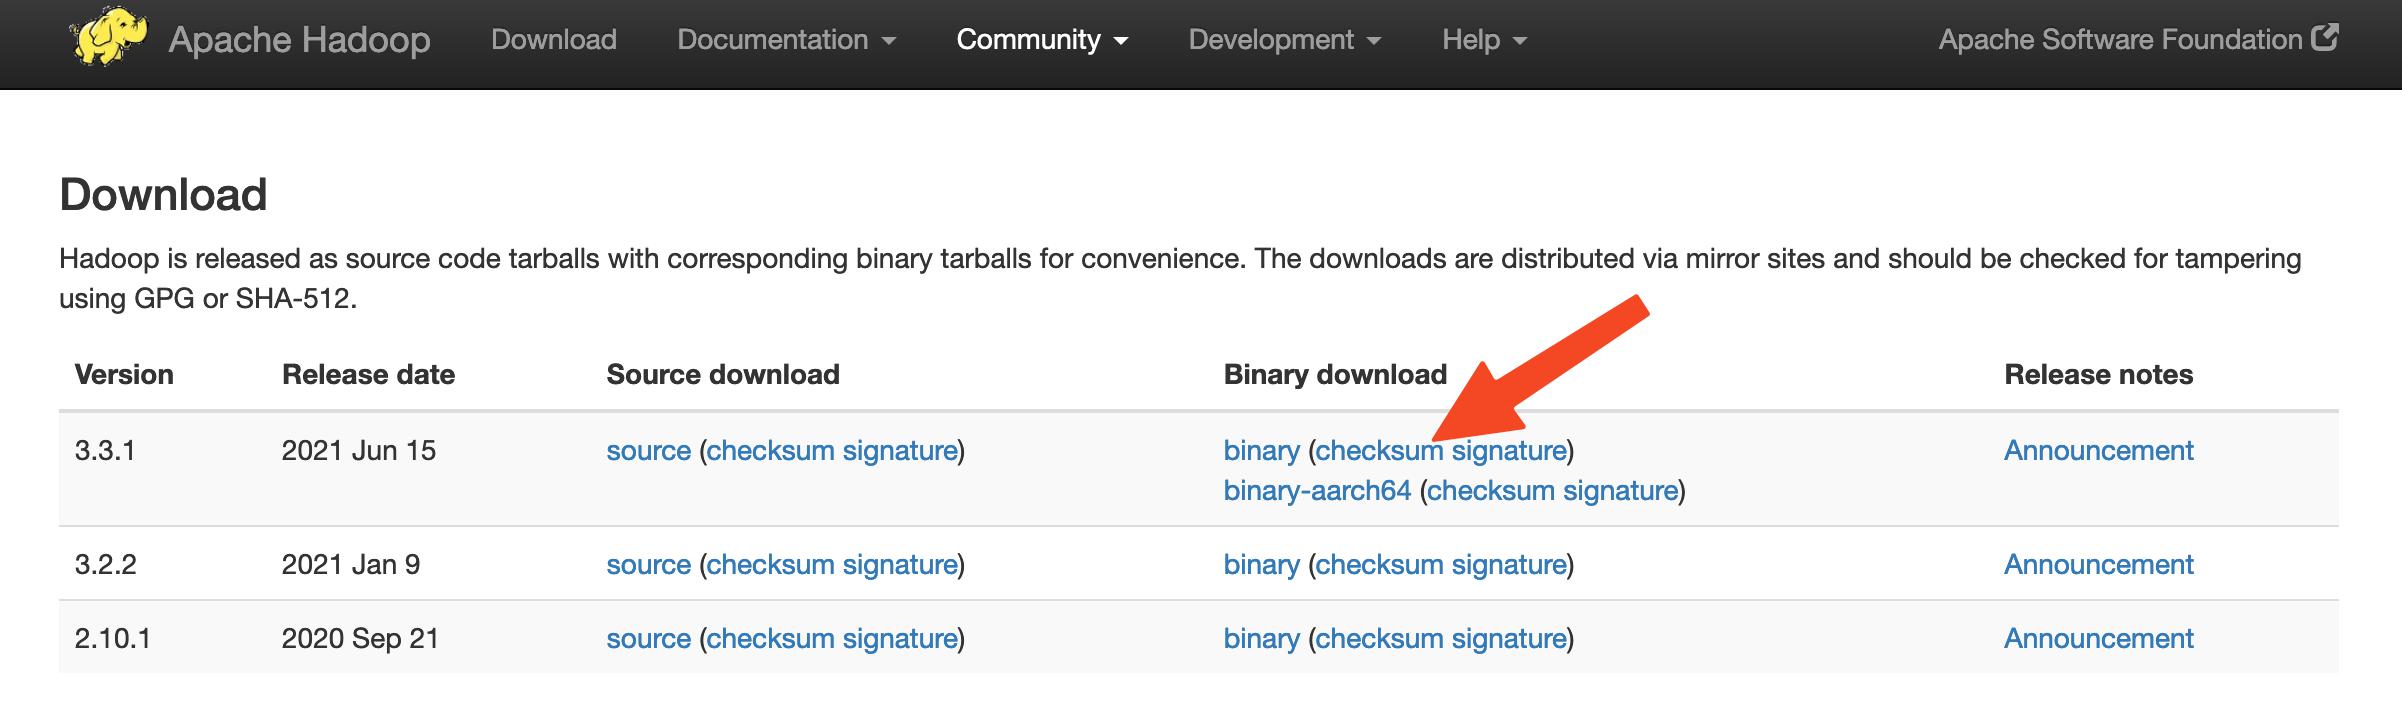Select the version cell 3.3.1

coord(105,451)
